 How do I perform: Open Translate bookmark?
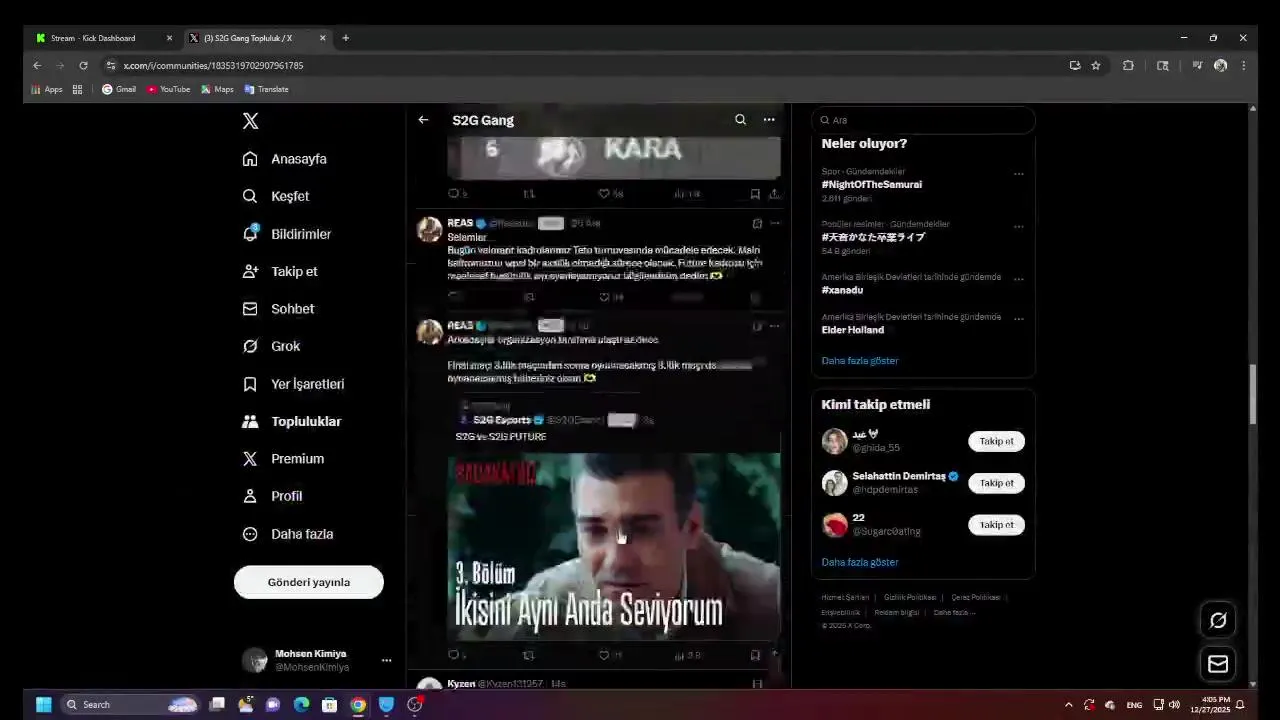pos(267,89)
